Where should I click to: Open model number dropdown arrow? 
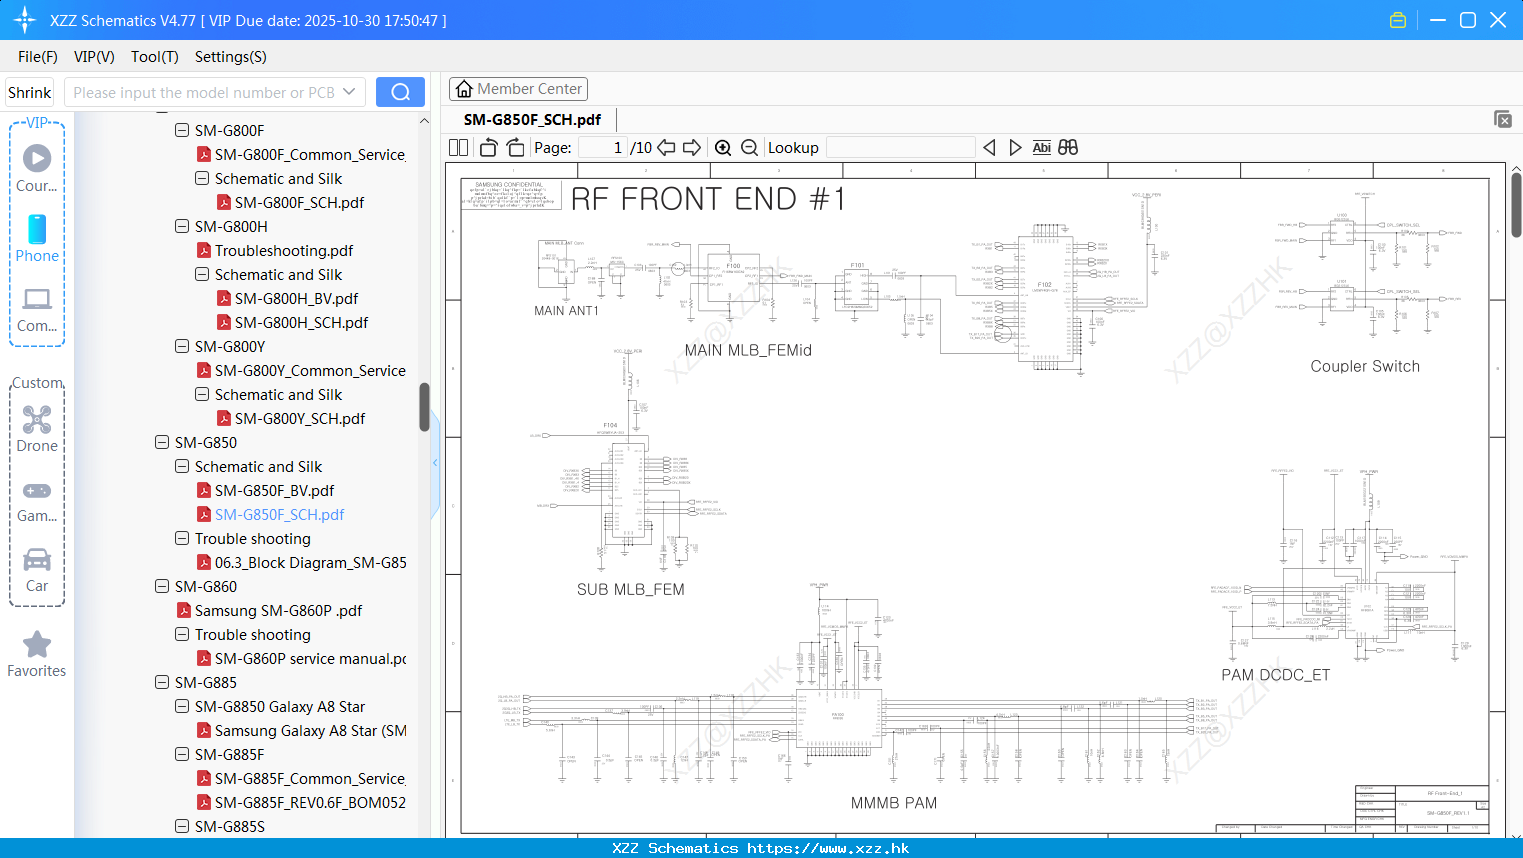349,92
